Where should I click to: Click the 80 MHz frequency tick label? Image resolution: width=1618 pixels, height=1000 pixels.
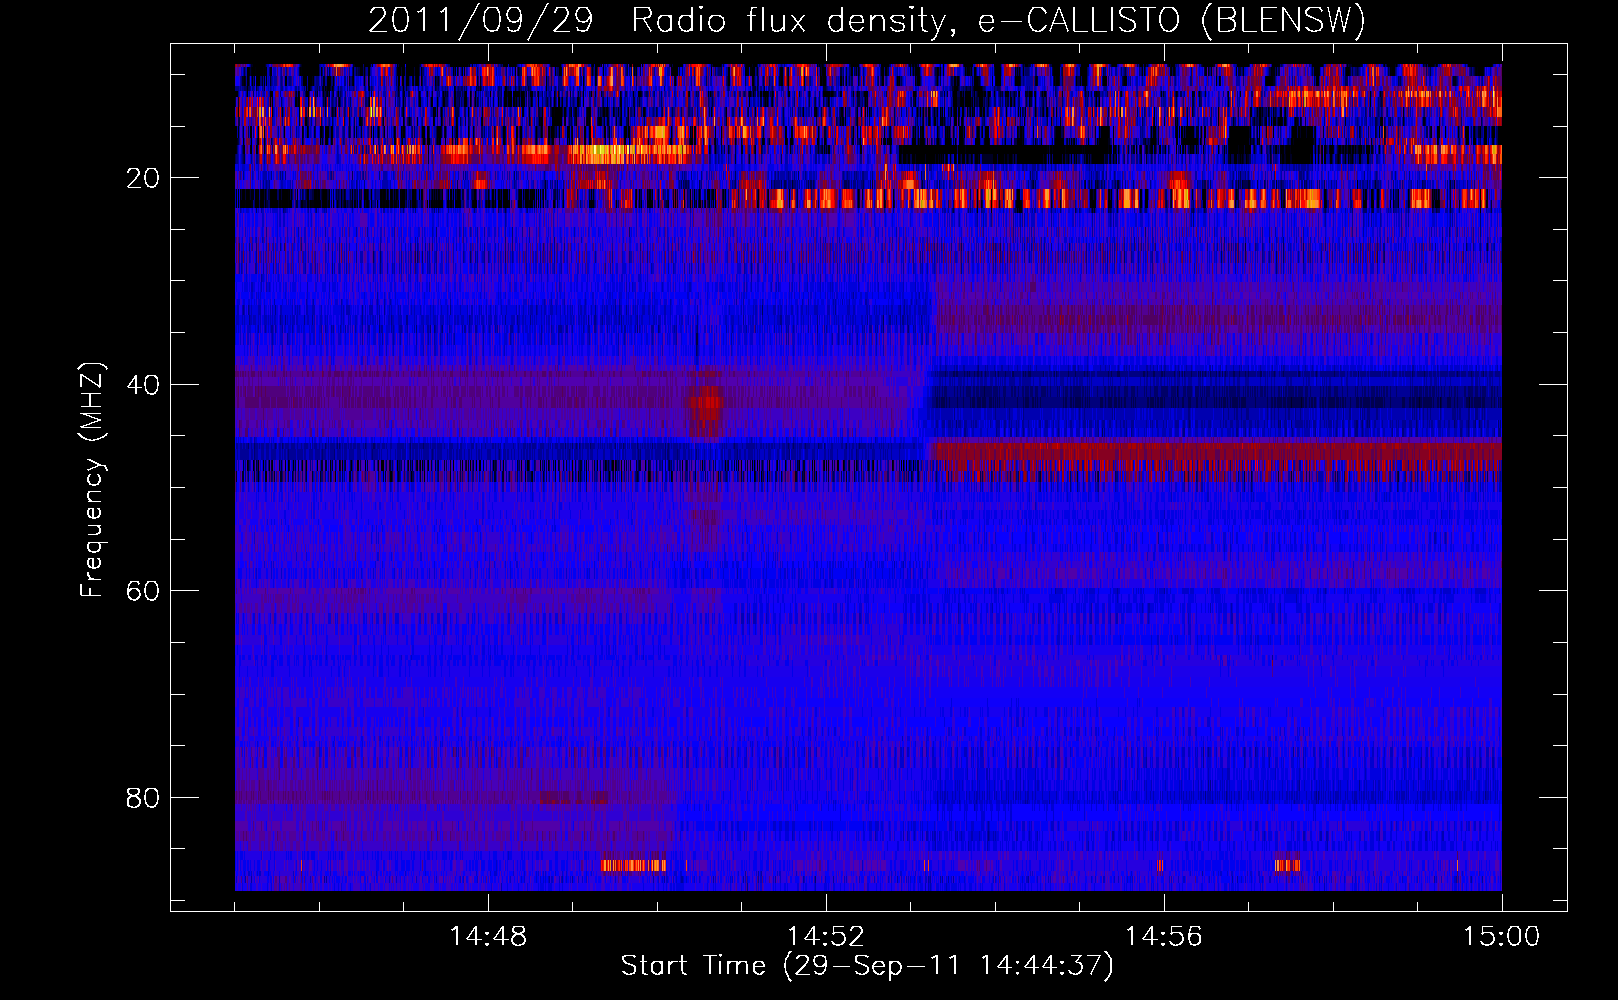pos(144,798)
